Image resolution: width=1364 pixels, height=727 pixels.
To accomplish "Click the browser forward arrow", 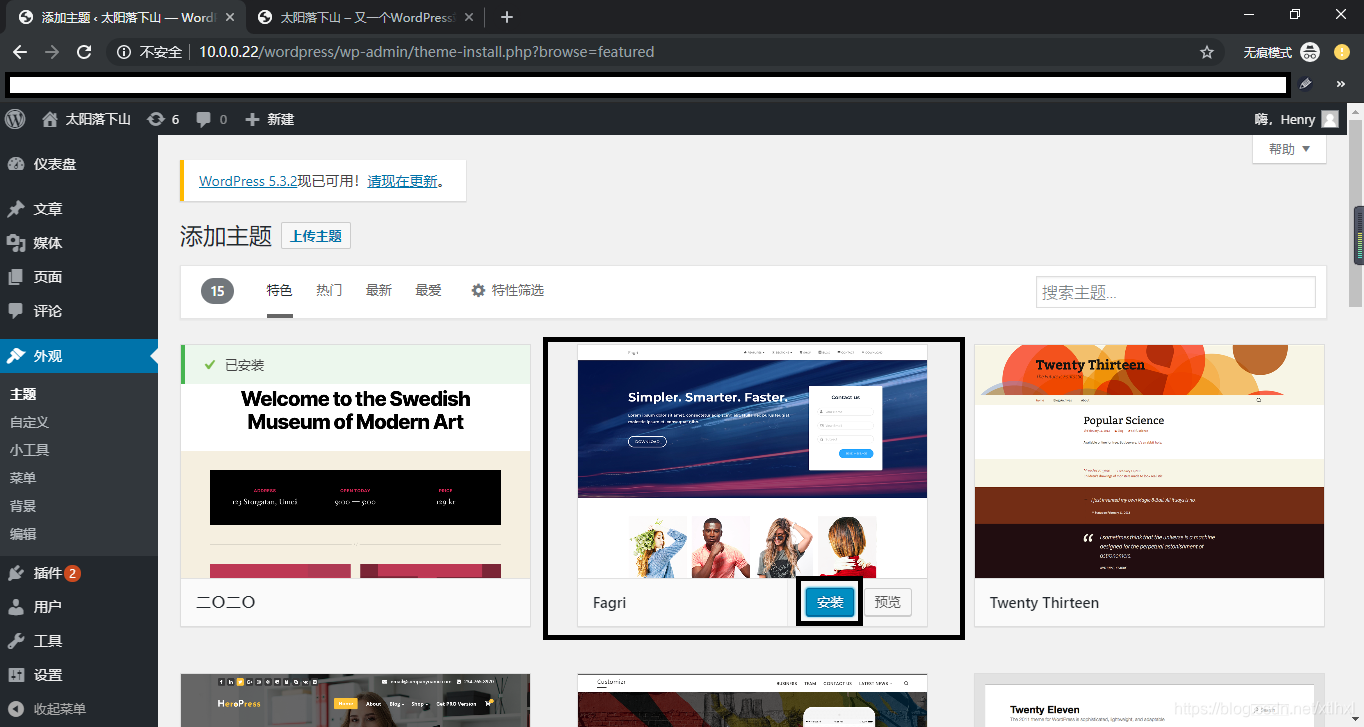I will (52, 52).
